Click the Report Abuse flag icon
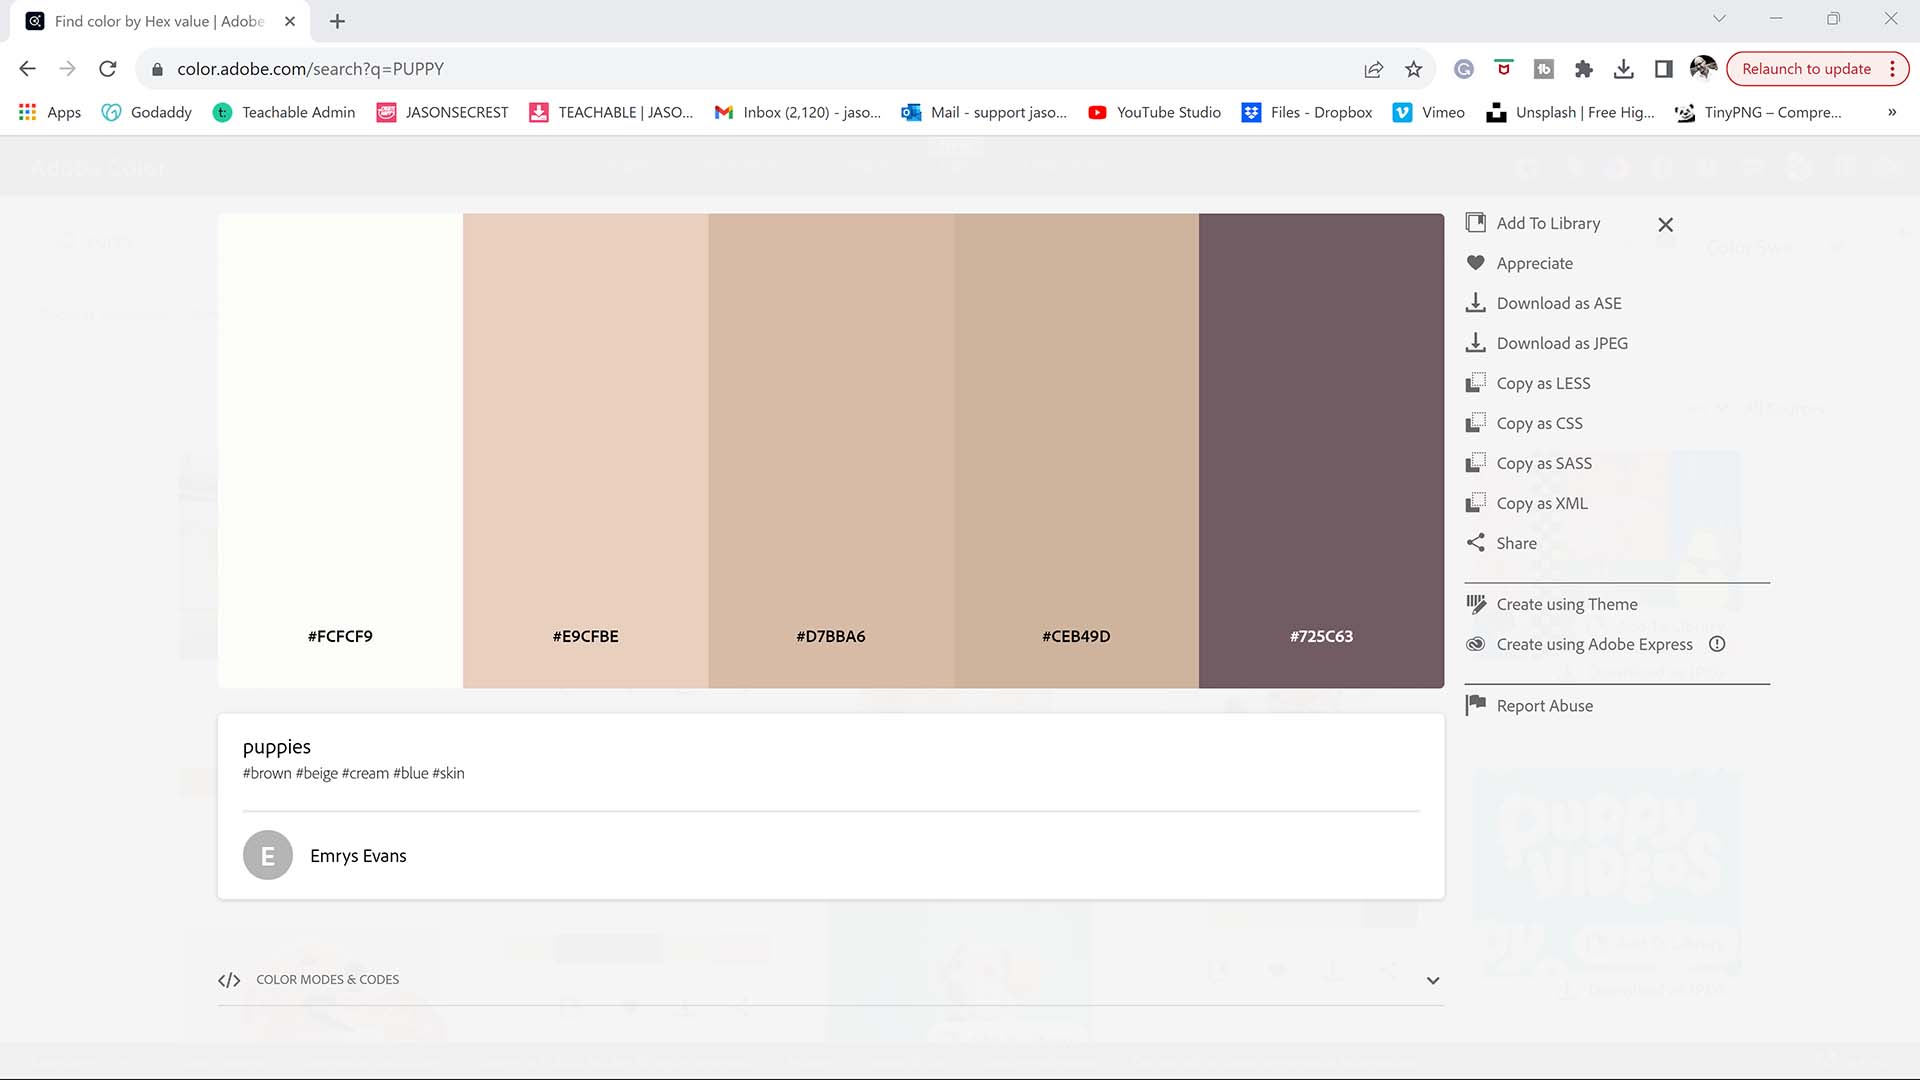The width and height of the screenshot is (1920, 1080). click(1475, 705)
